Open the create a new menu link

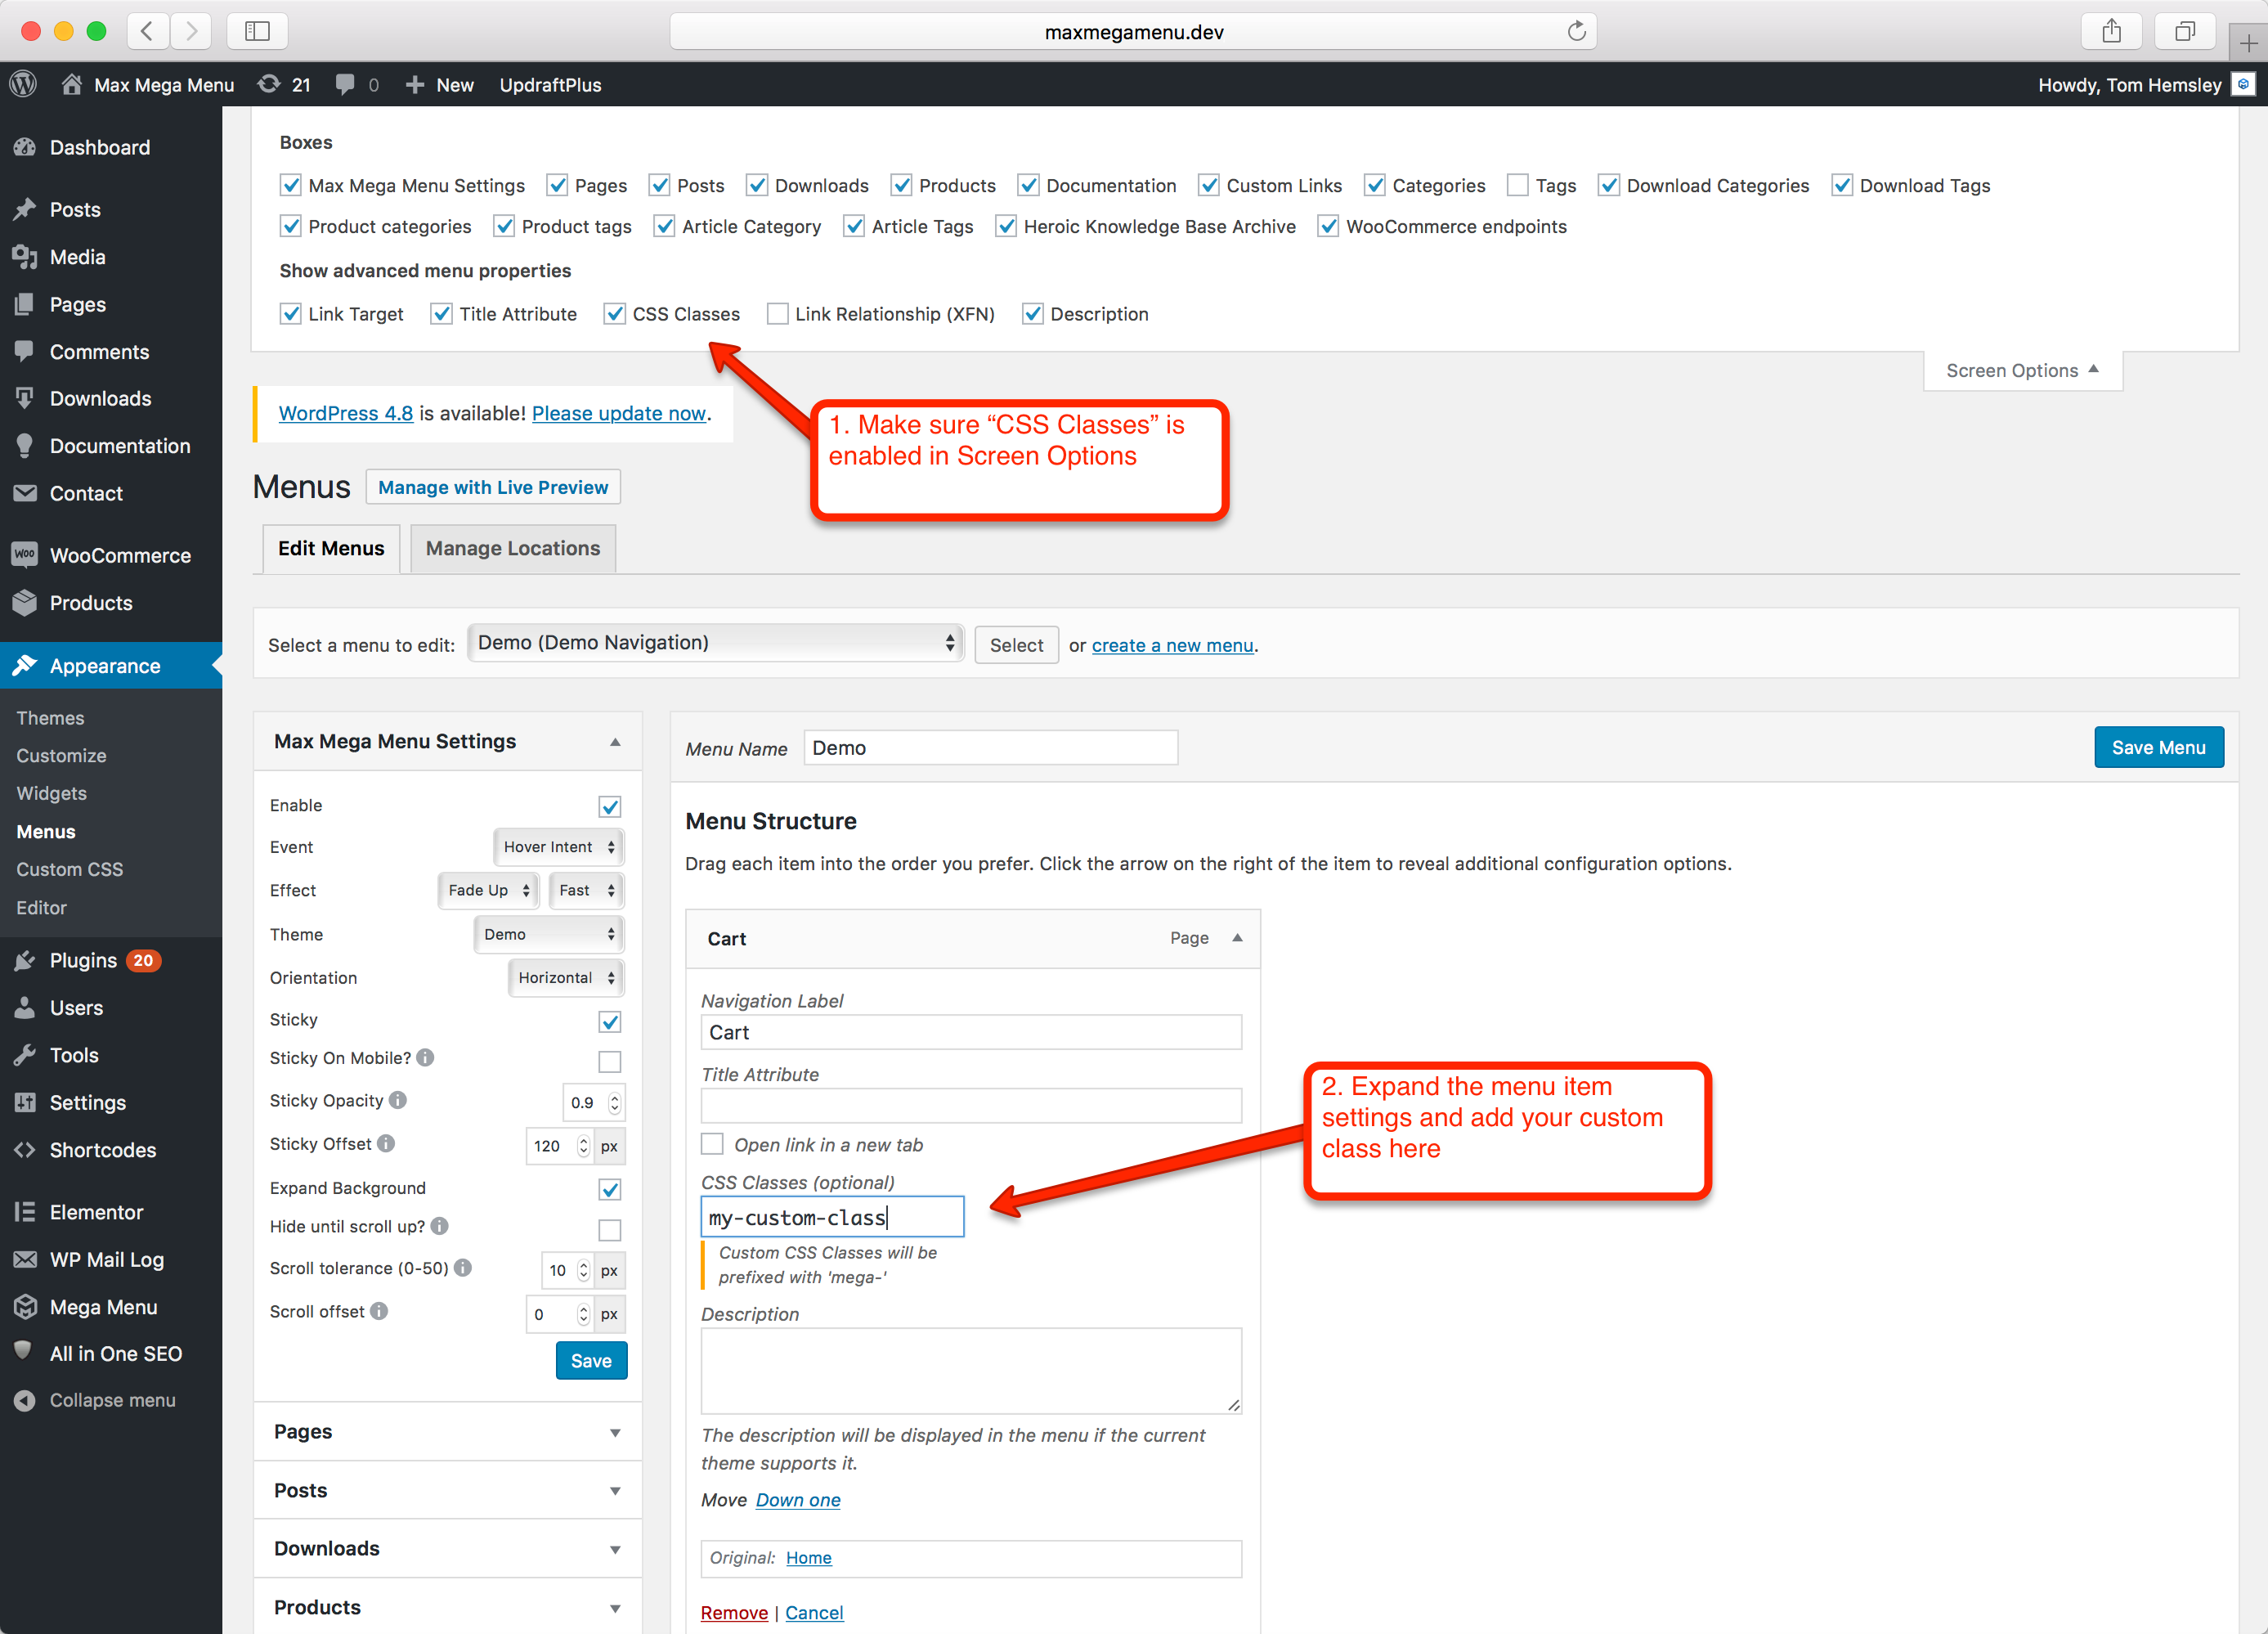1172,645
